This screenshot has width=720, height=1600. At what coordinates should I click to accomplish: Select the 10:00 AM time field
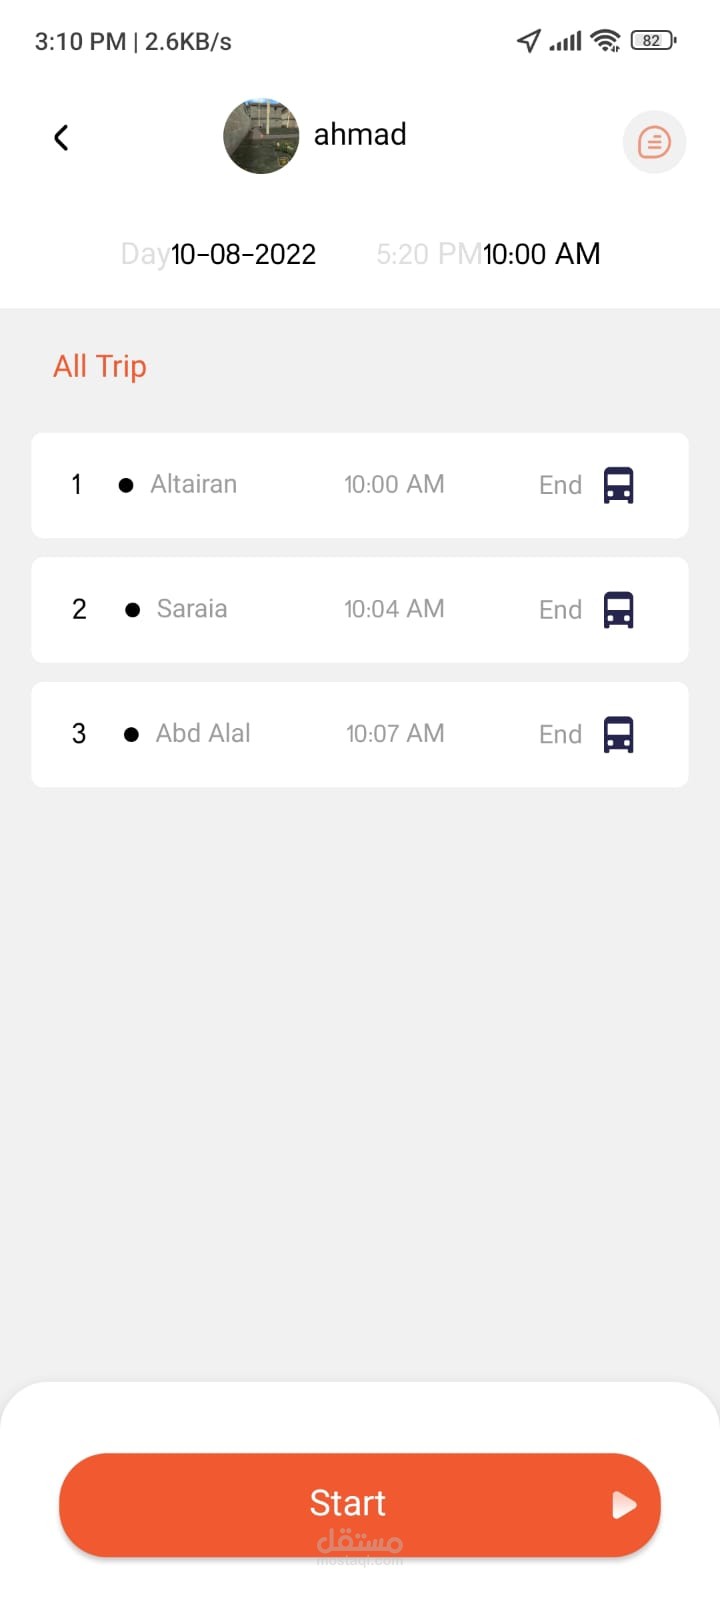pyautogui.click(x=541, y=254)
